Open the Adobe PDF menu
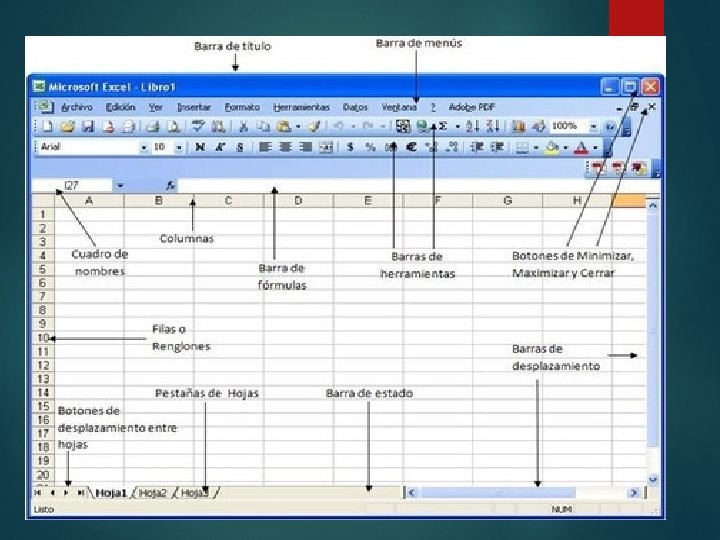The width and height of the screenshot is (720, 540). pos(472,107)
